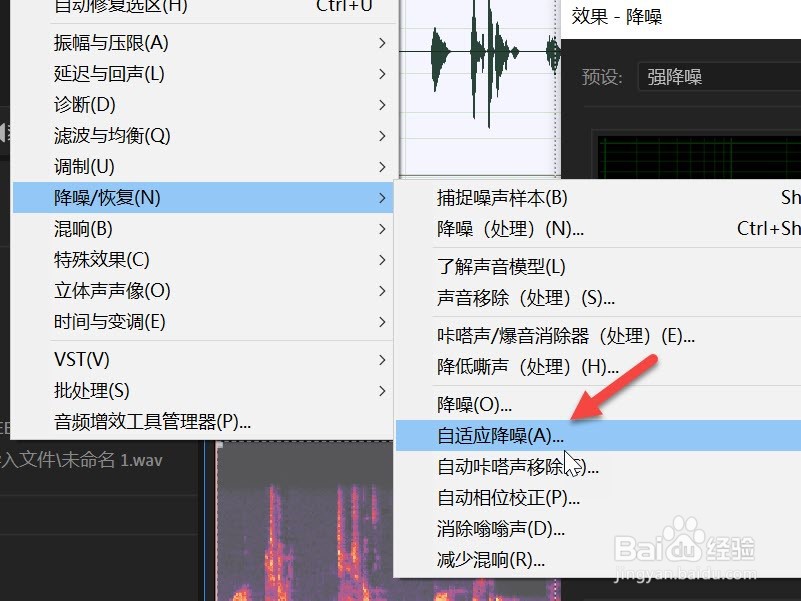
Task: Open 时间与变调(E) submenu
Action: [203, 322]
